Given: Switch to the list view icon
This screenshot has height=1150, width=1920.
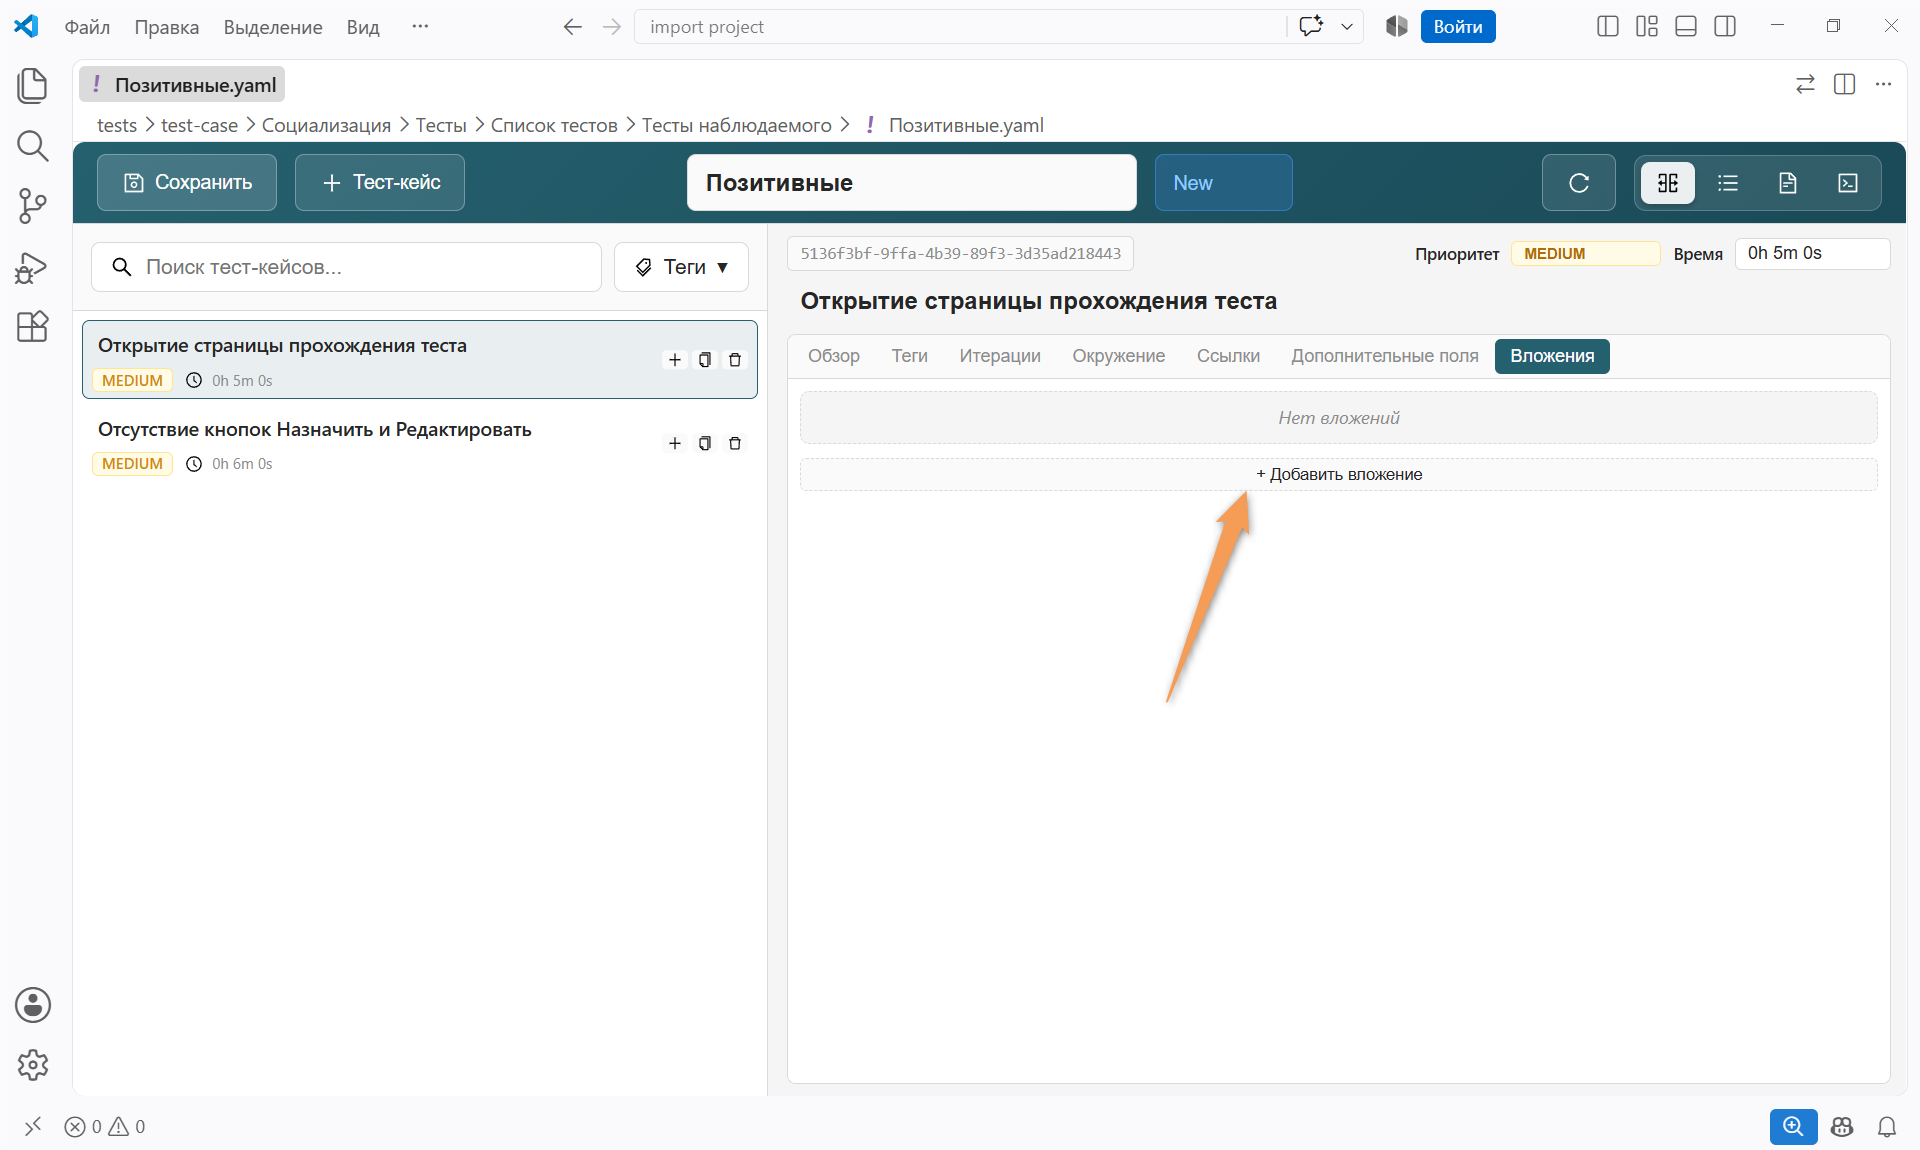Looking at the screenshot, I should tap(1728, 183).
